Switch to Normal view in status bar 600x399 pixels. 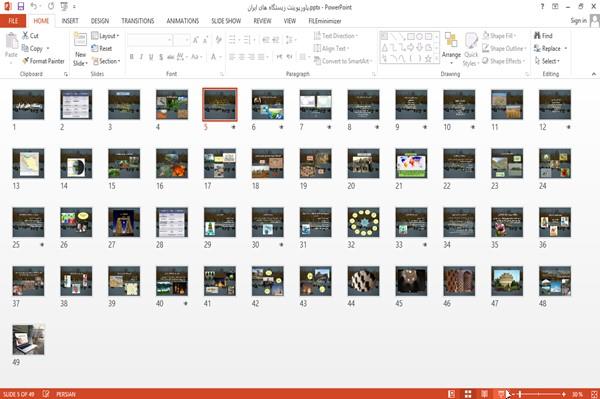coord(452,394)
